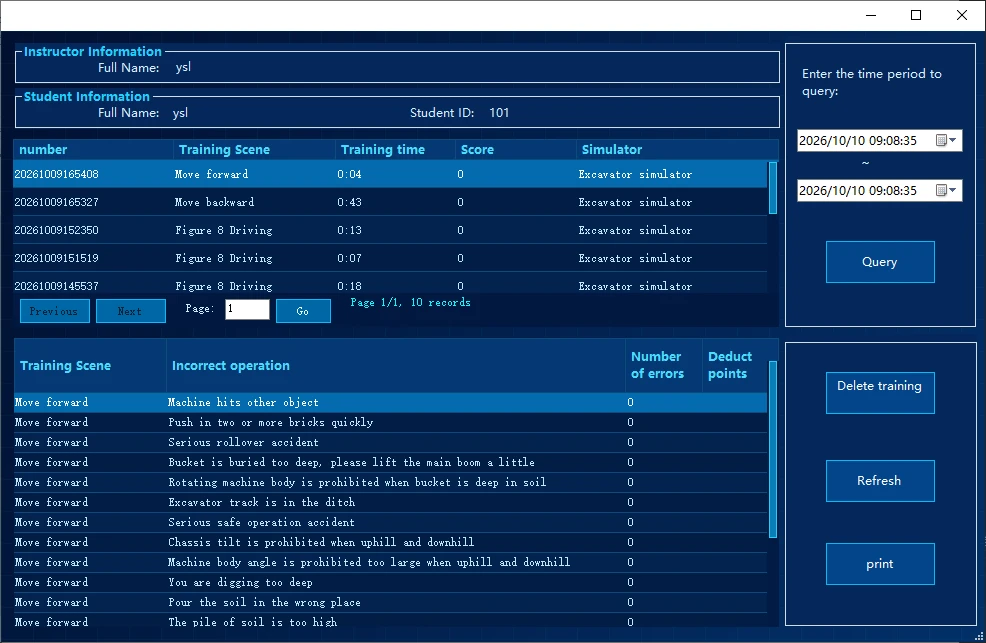This screenshot has width=986, height=643.
Task: Select row Serious safe operation accident
Action: pos(390,522)
